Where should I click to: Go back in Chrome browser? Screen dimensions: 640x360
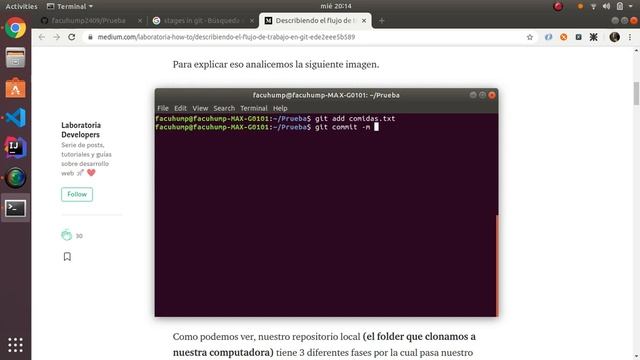coord(42,37)
